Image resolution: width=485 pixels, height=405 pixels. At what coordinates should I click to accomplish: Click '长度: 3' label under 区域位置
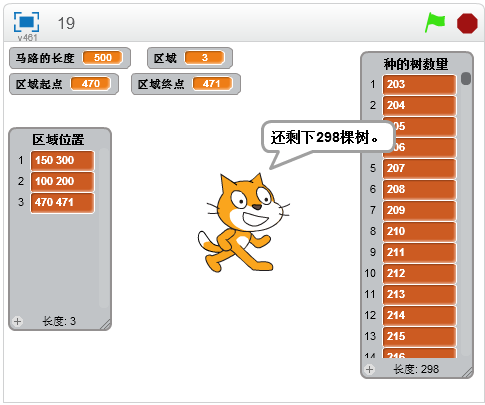click(x=59, y=321)
